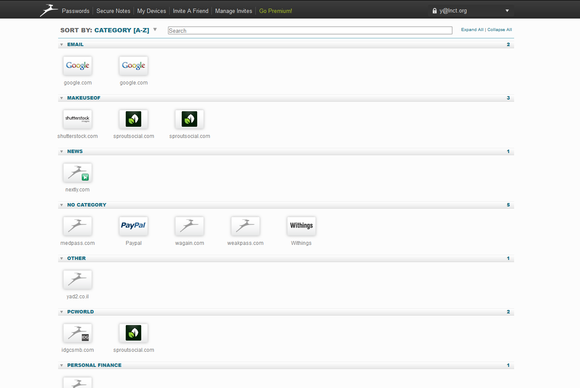Focus the Search input field
The image size is (580, 388).
[x=310, y=30]
